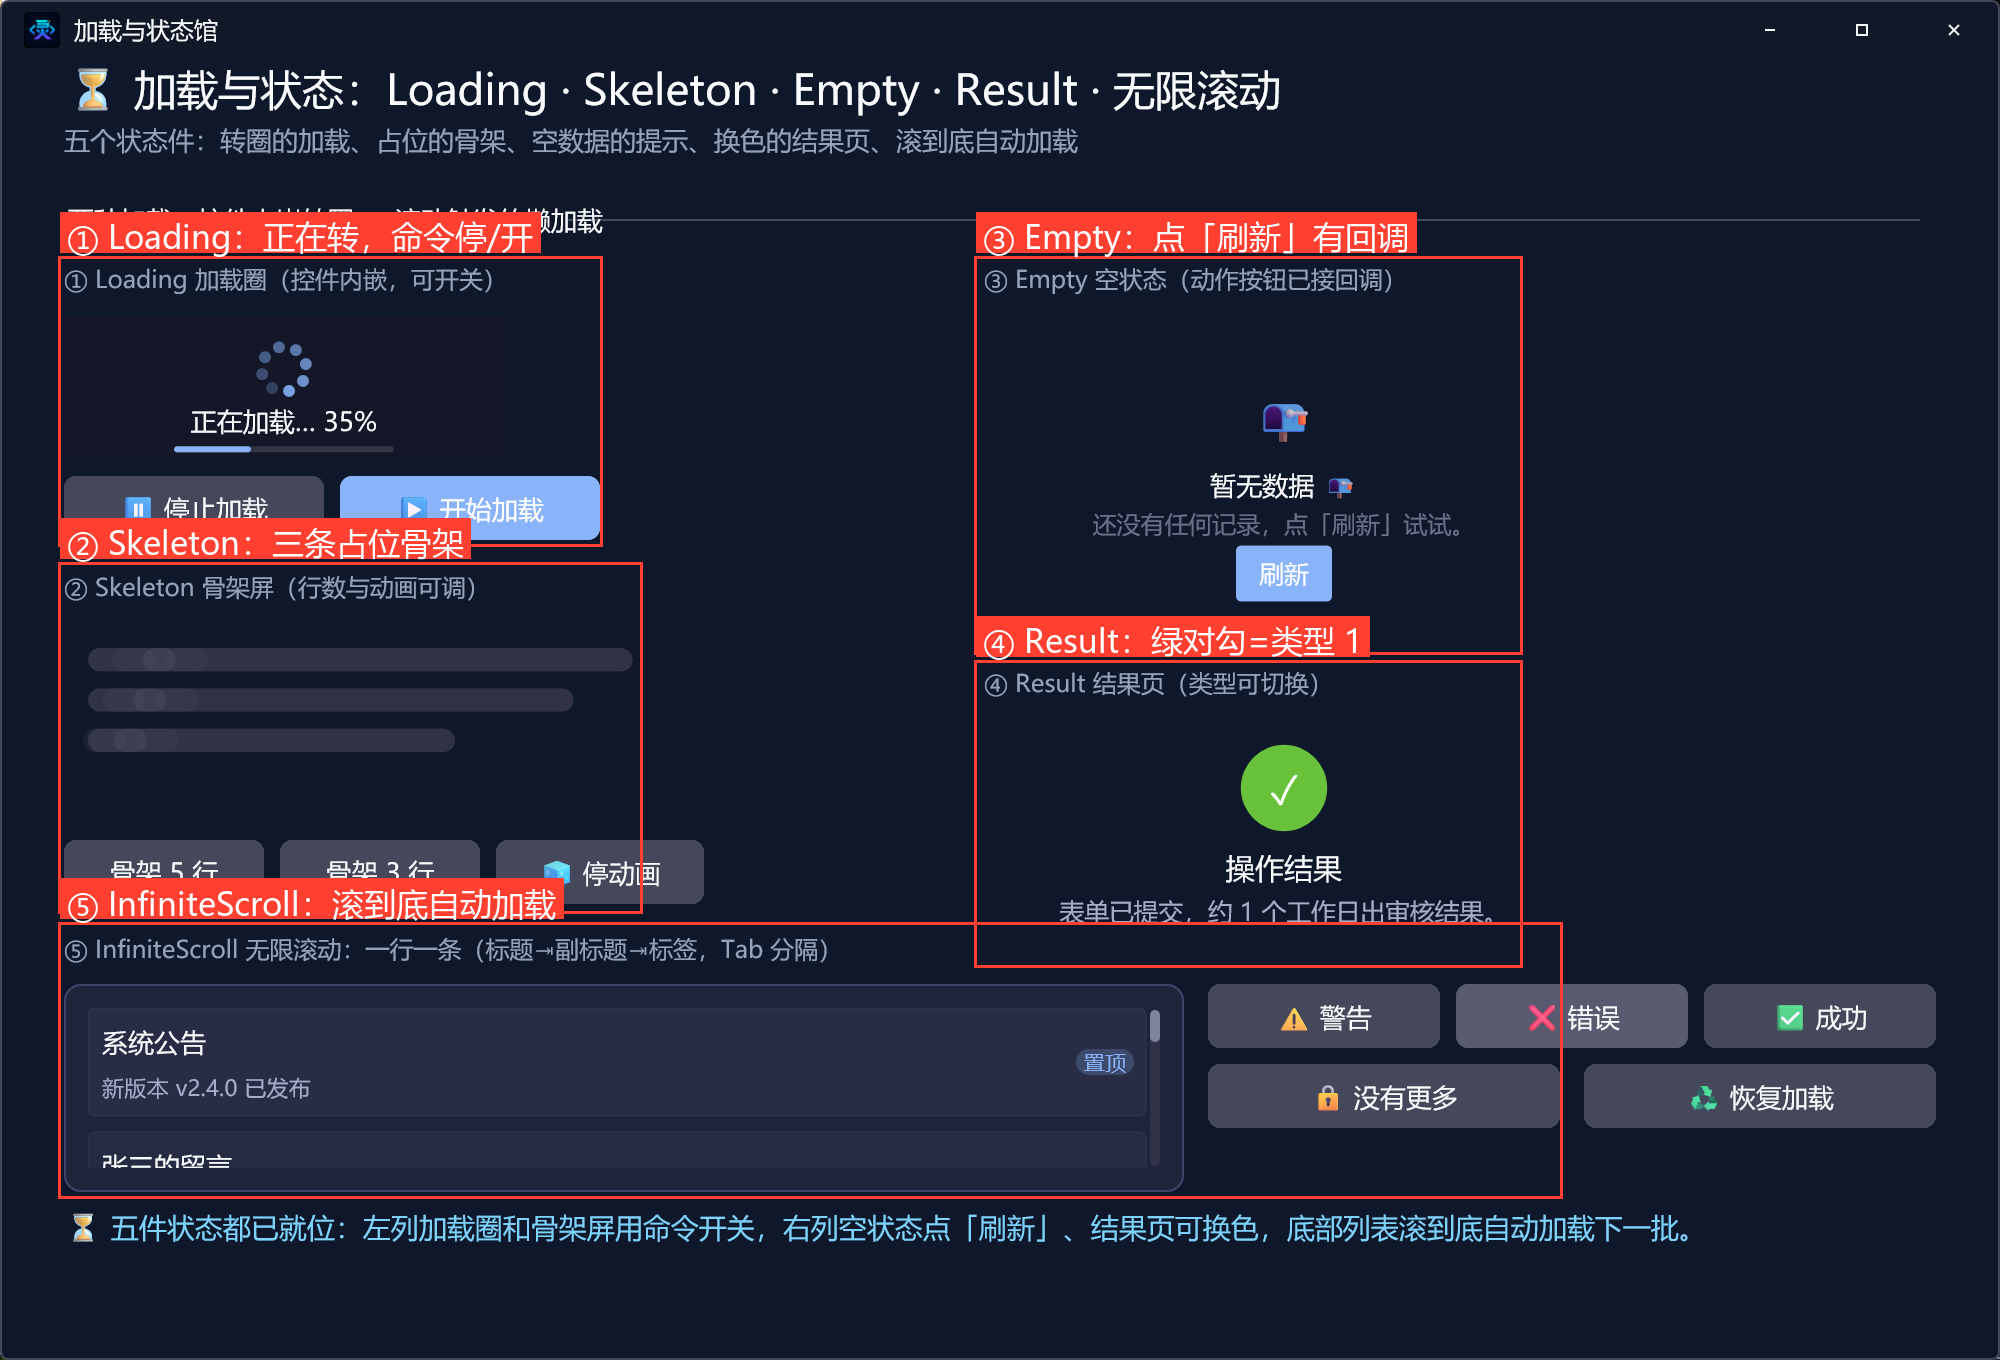Viewport: 2000px width, 1360px height.
Task: Click the spinning loading indicator dots
Action: tap(284, 369)
